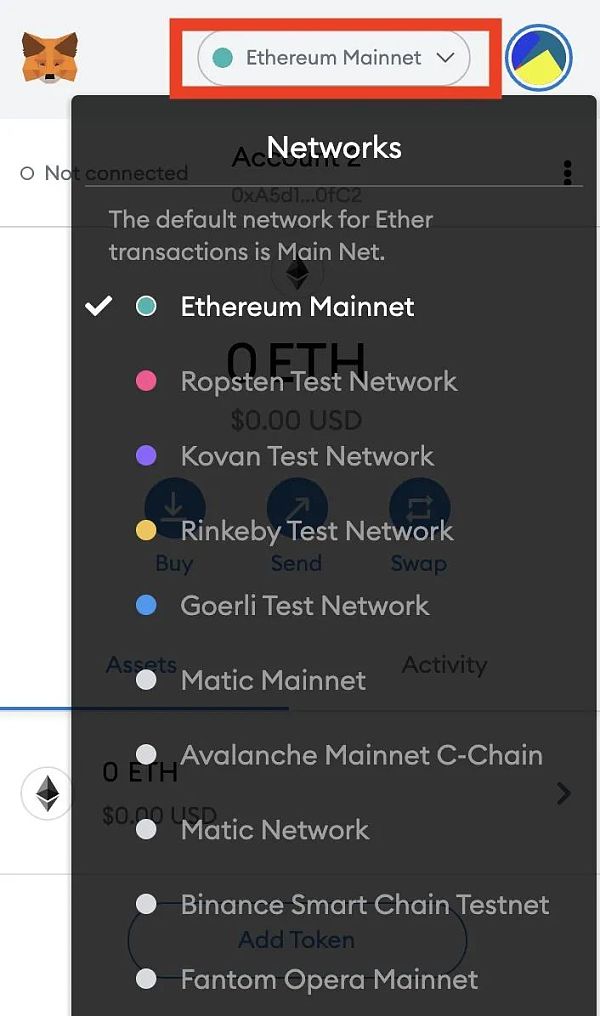The width and height of the screenshot is (600, 1016).
Task: Click the Buy download-arrow icon
Action: (x=174, y=508)
